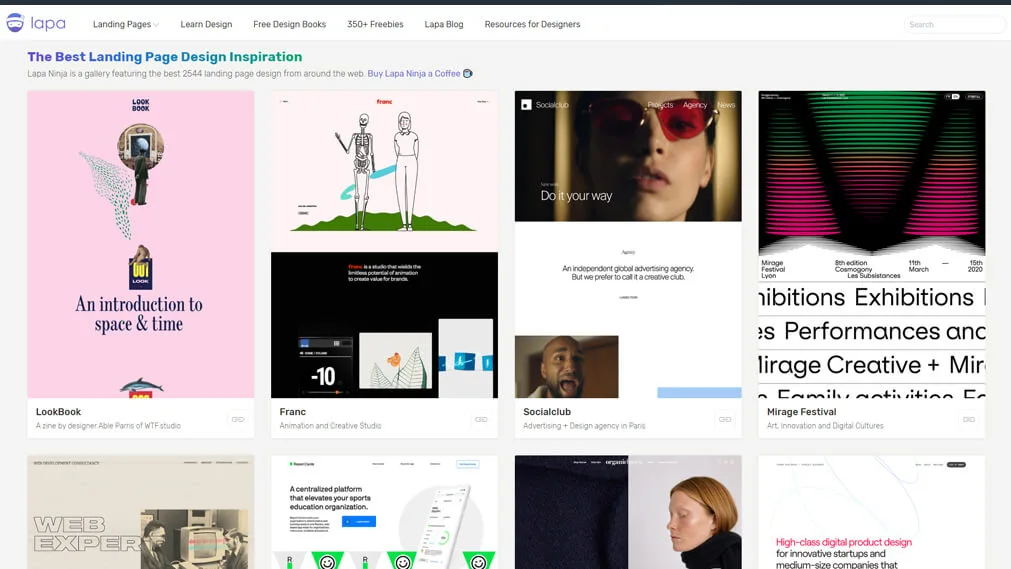
Task: Click 'Advertising + Design agency in Paris' description
Action: 584,426
